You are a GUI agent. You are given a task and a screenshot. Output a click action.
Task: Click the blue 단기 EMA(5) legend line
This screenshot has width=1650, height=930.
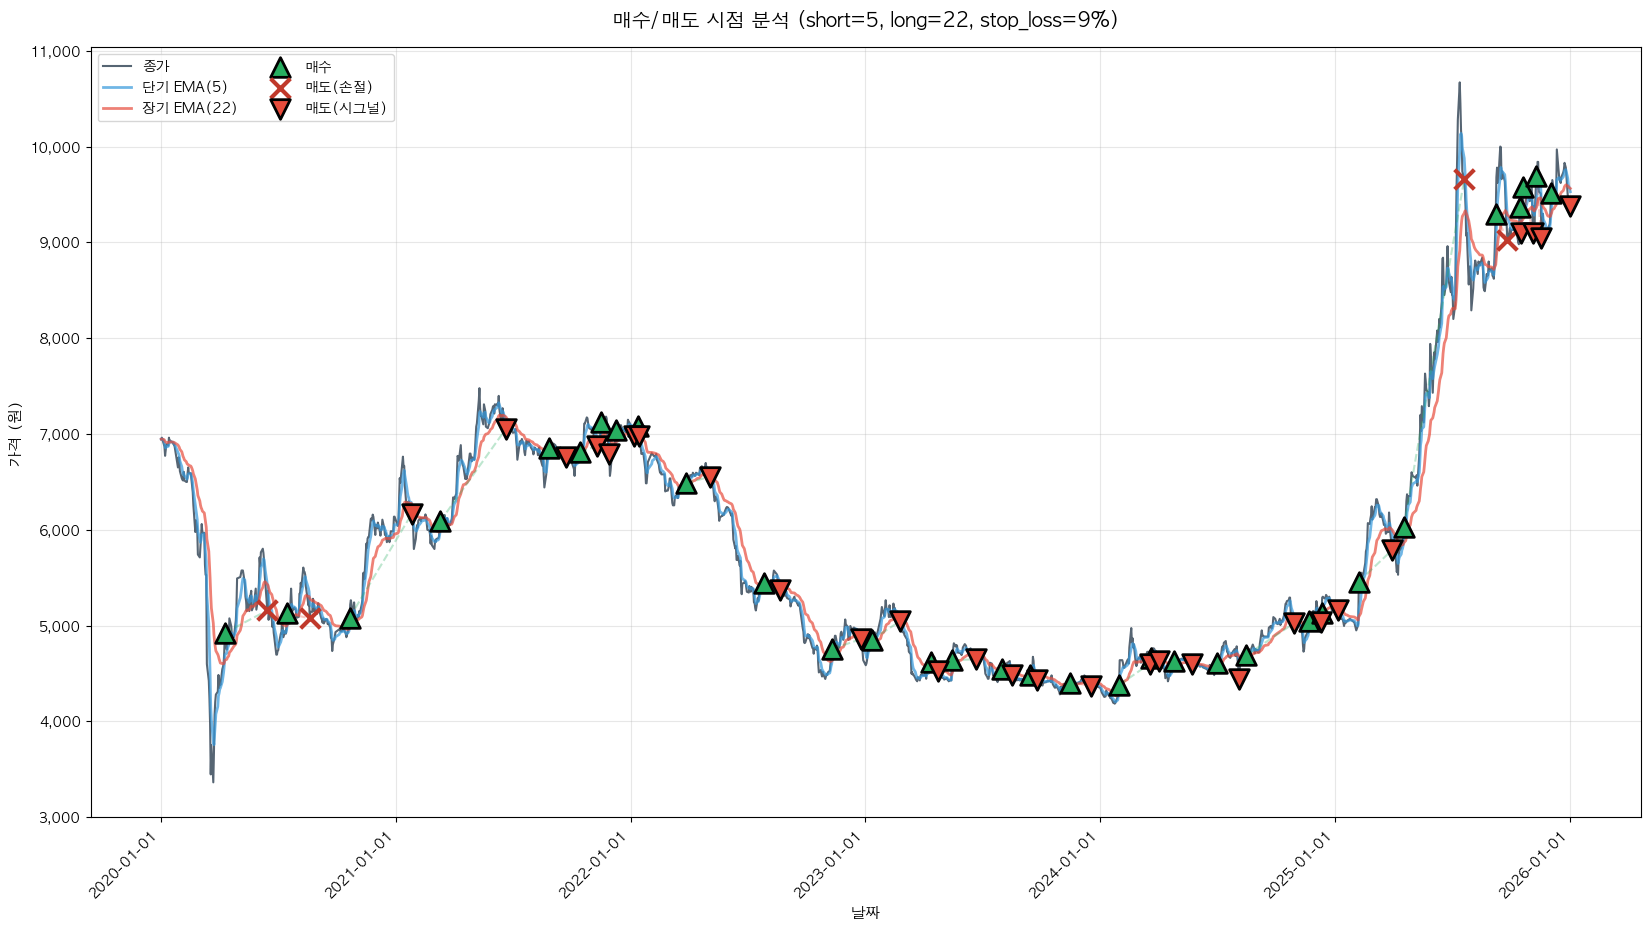pyautogui.click(x=118, y=88)
